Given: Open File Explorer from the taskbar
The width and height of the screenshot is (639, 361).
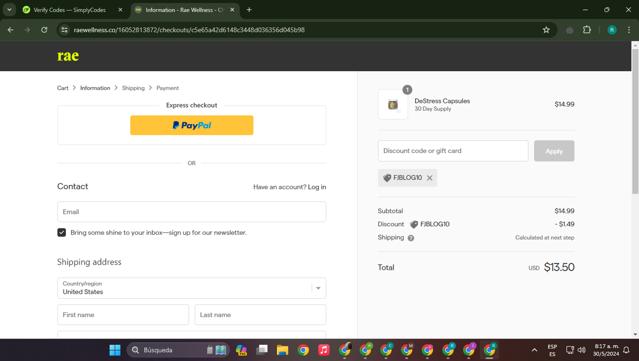Looking at the screenshot, I should click(x=282, y=350).
